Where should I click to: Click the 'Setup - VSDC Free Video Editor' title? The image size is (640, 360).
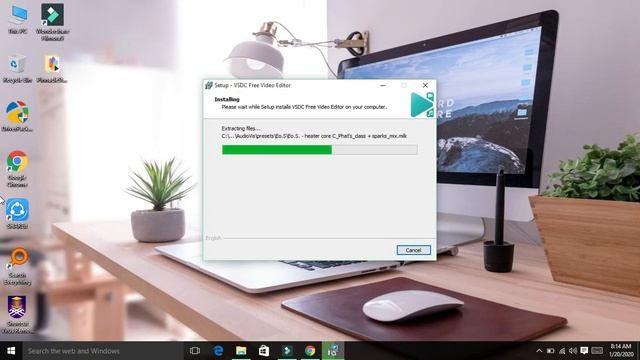[253, 85]
